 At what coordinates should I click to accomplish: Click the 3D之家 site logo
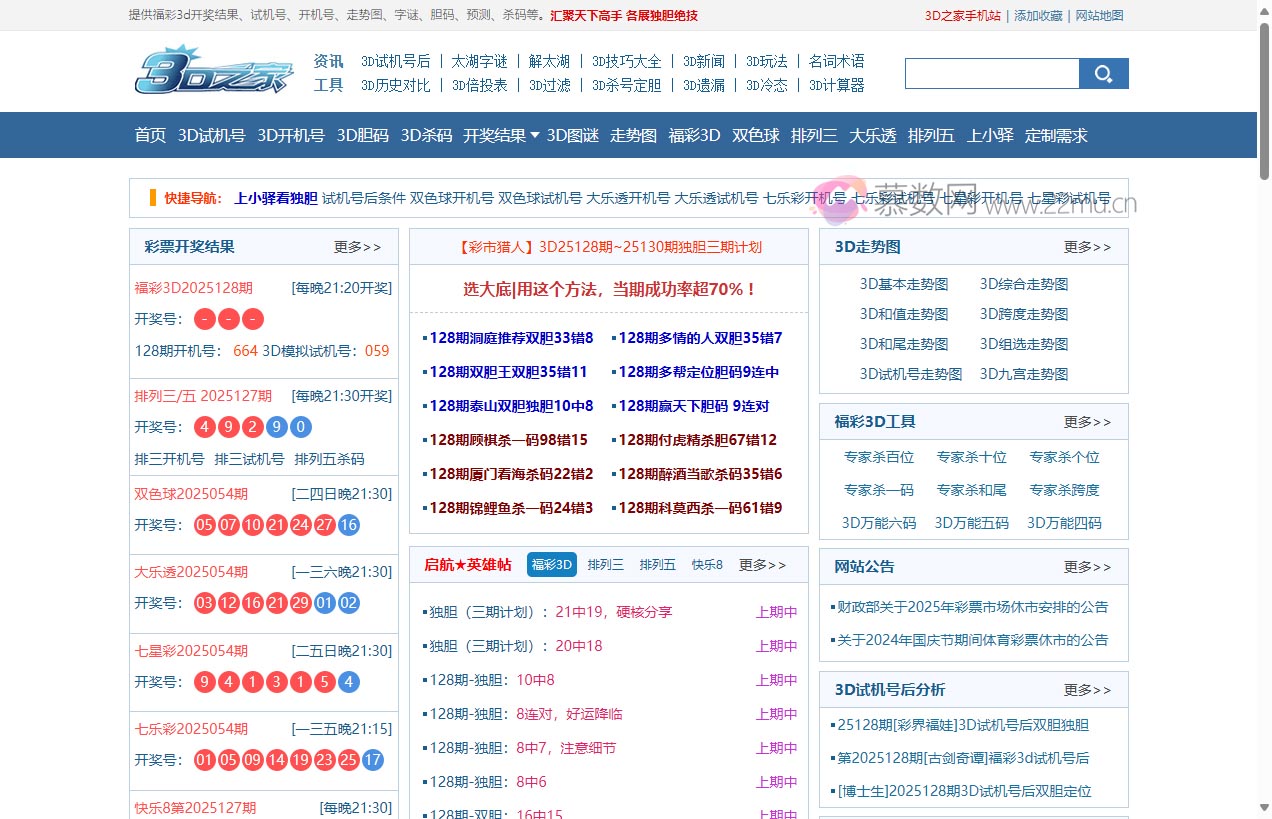(214, 72)
